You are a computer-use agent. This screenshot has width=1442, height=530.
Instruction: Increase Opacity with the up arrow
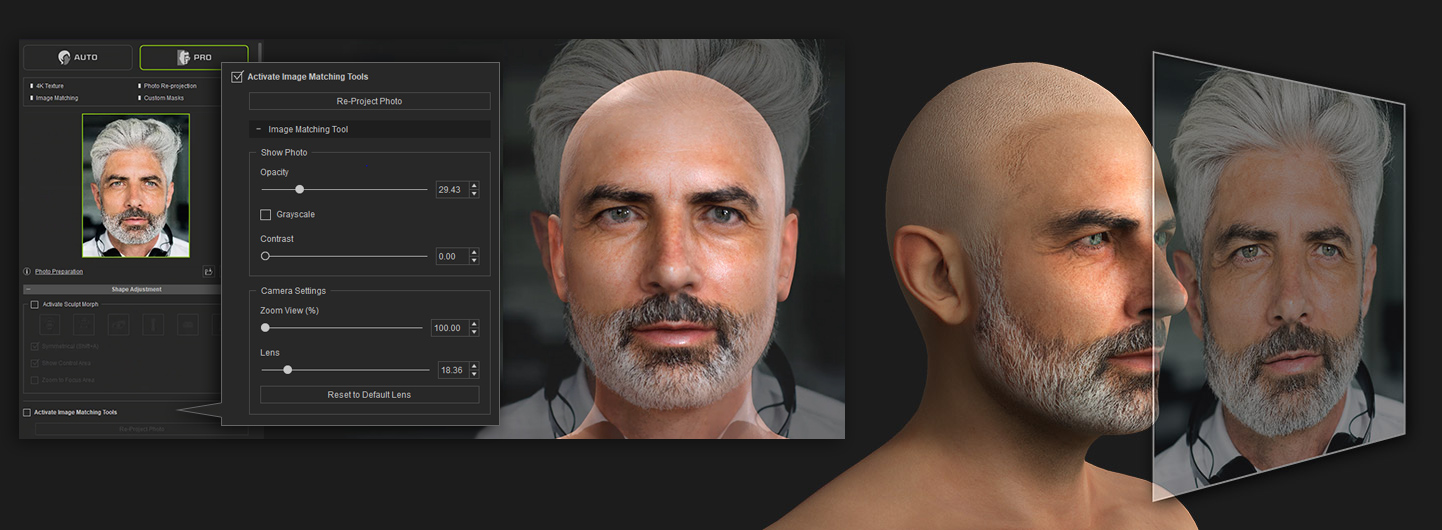coord(474,185)
